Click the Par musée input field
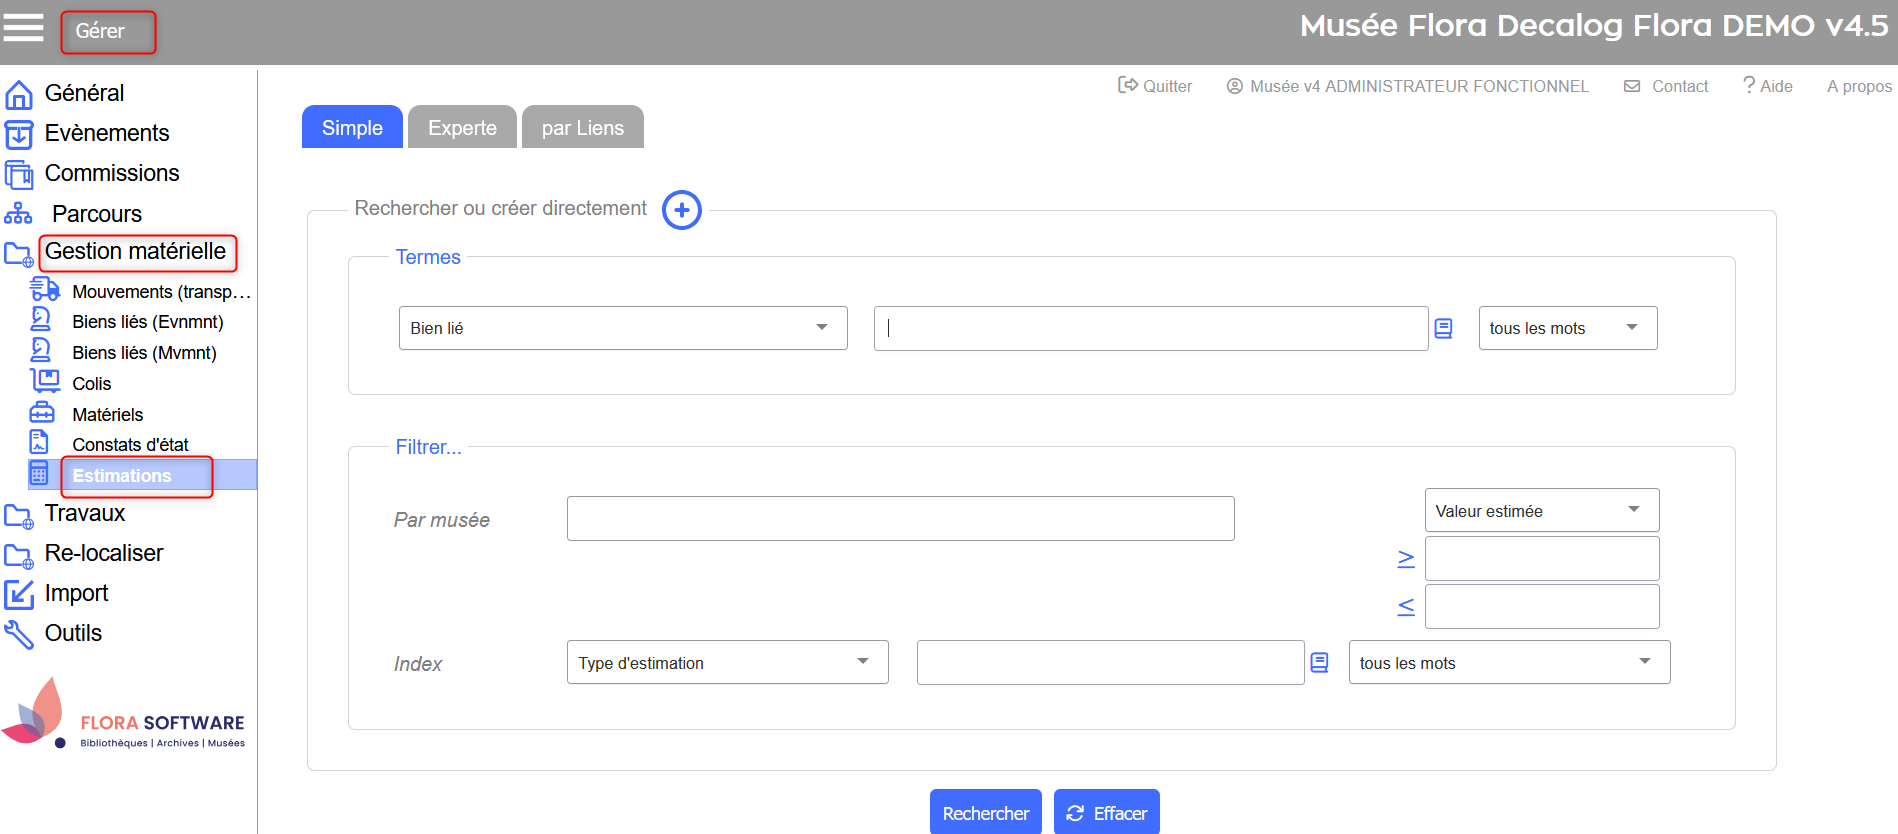 click(900, 518)
